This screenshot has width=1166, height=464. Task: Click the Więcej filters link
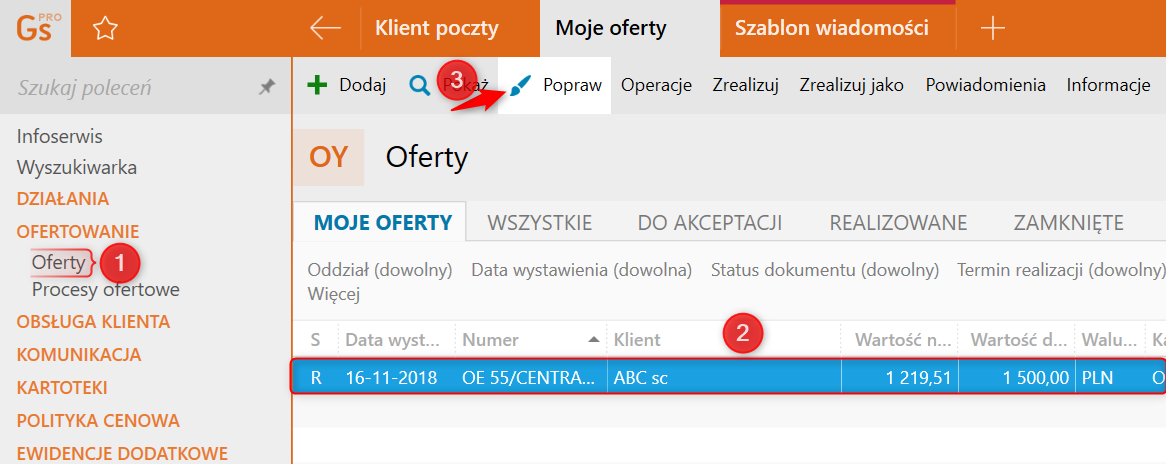click(333, 294)
